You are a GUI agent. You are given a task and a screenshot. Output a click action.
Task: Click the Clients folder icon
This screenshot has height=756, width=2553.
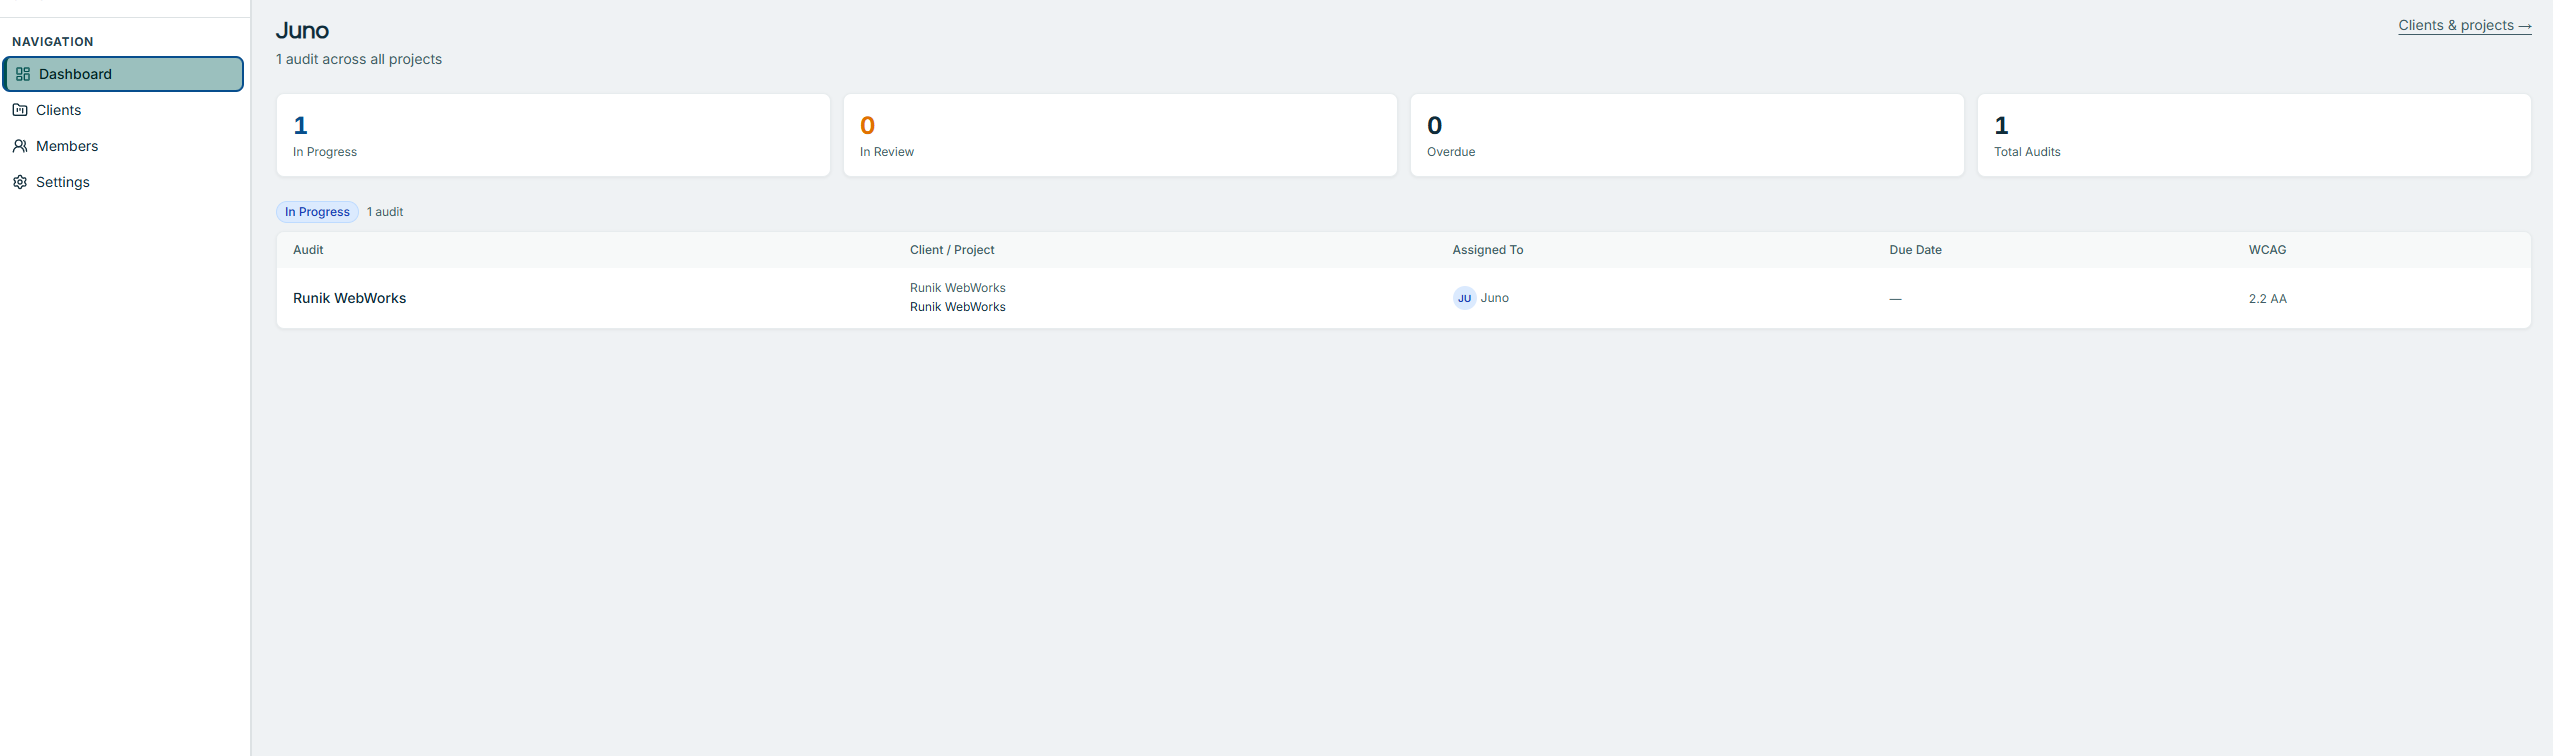pyautogui.click(x=20, y=110)
